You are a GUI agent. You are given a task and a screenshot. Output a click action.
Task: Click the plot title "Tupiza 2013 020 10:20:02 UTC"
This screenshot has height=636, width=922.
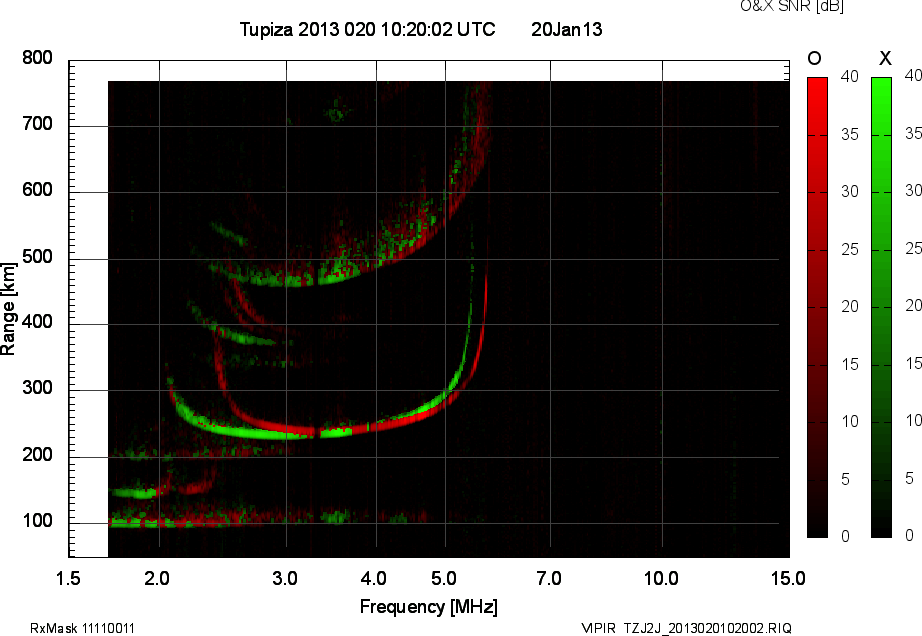pyautogui.click(x=368, y=29)
